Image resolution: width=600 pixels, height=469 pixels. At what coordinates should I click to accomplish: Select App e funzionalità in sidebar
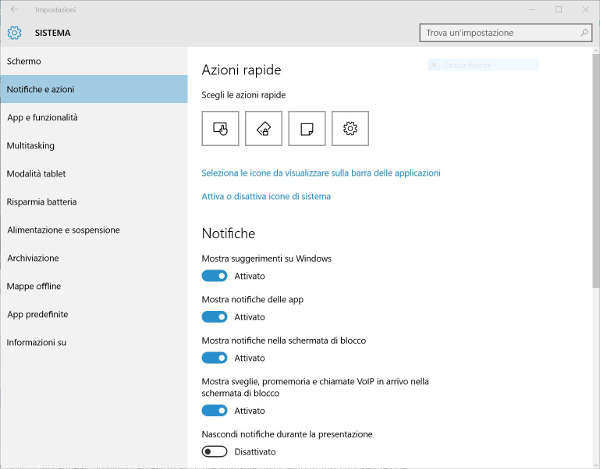click(42, 118)
